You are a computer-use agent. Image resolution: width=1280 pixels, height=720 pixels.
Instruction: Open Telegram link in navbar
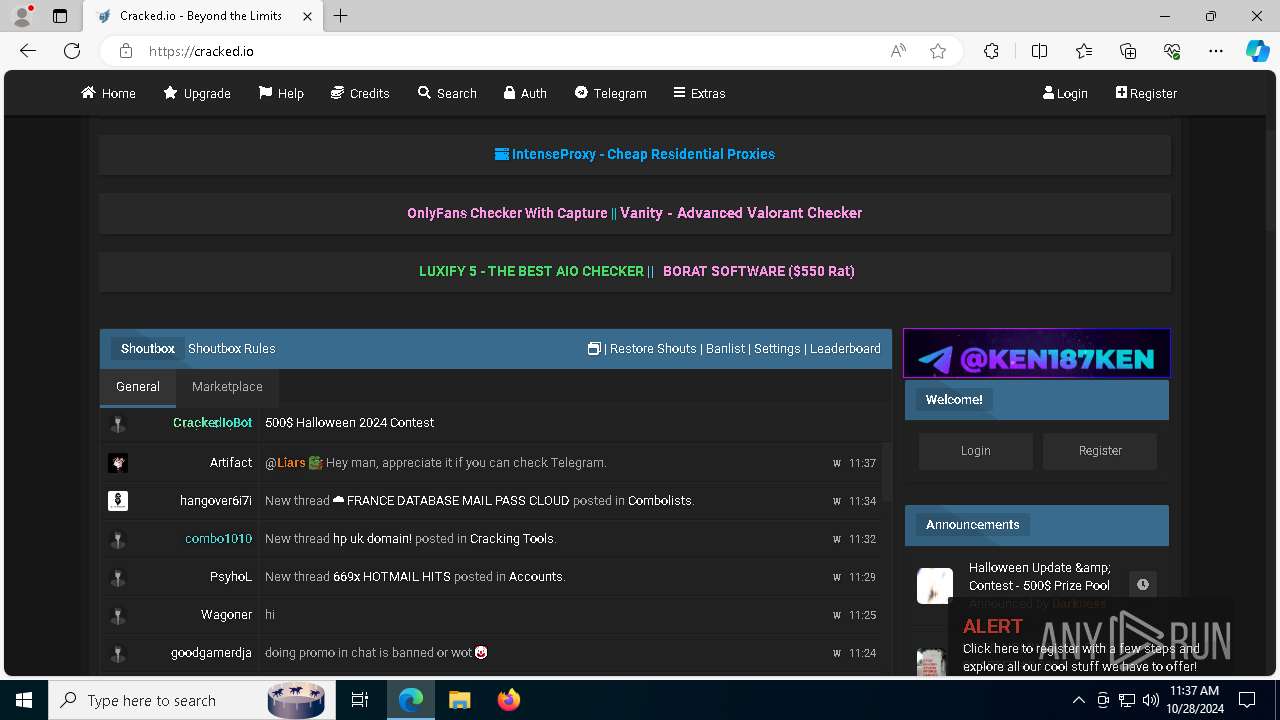pyautogui.click(x=610, y=93)
